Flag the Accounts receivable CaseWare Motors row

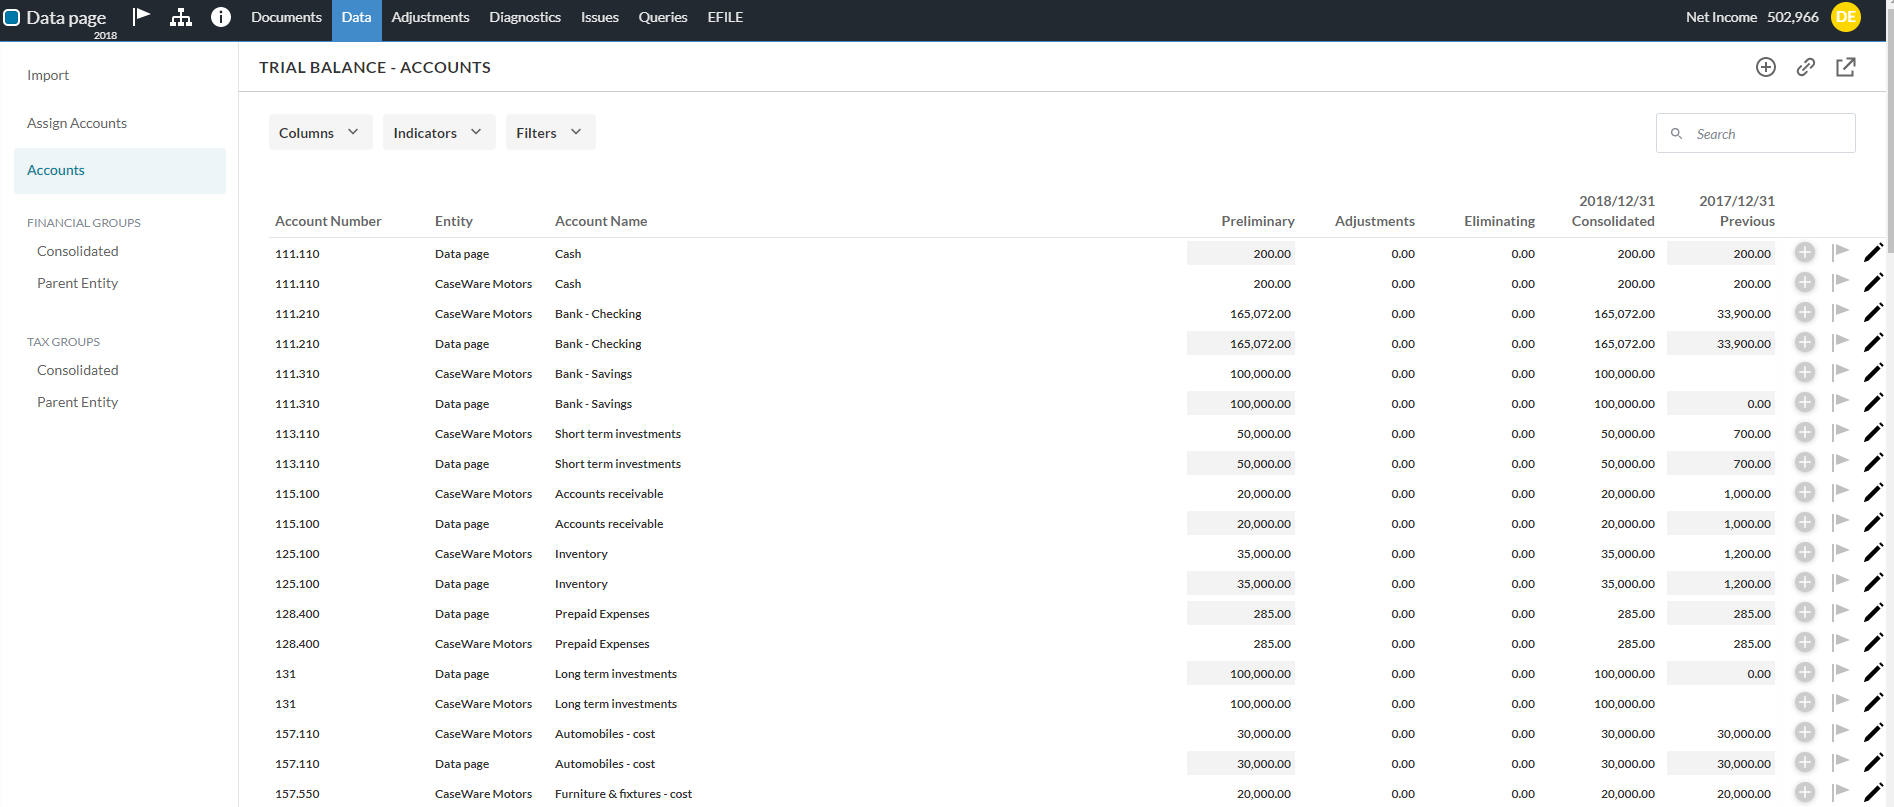click(x=1840, y=492)
